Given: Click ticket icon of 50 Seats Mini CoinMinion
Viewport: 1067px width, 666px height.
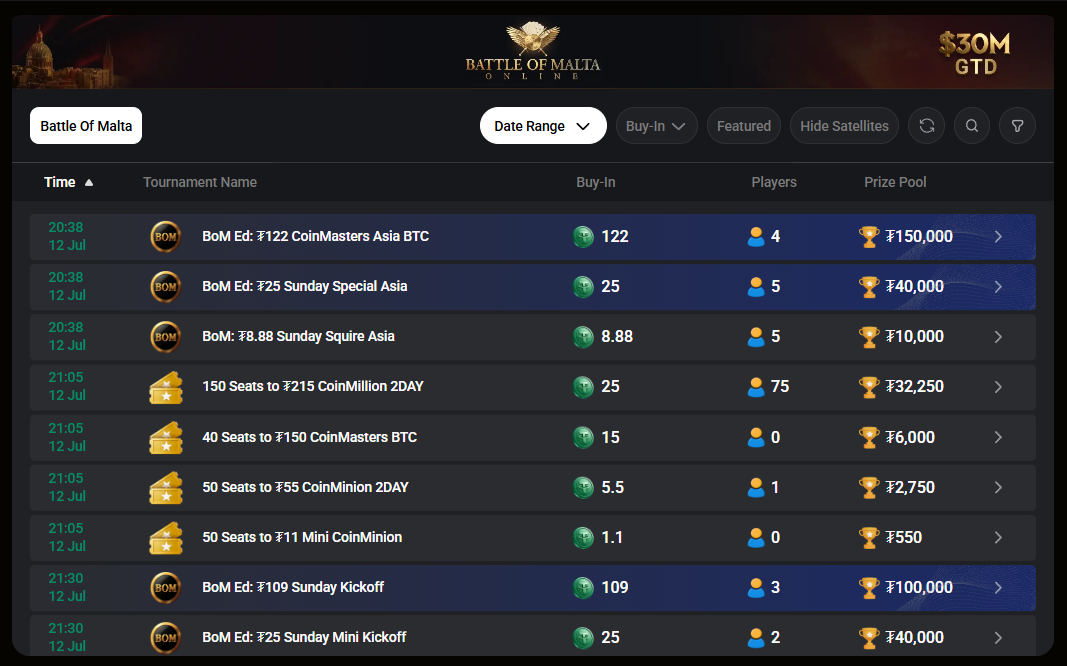Looking at the screenshot, I should coord(166,537).
